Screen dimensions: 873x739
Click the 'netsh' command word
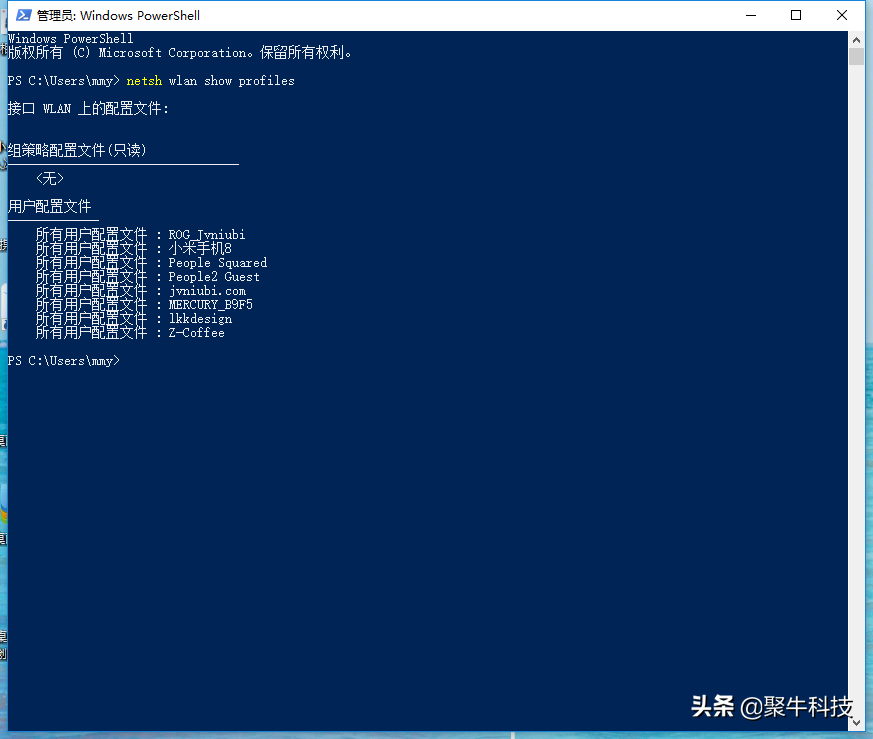tap(144, 81)
